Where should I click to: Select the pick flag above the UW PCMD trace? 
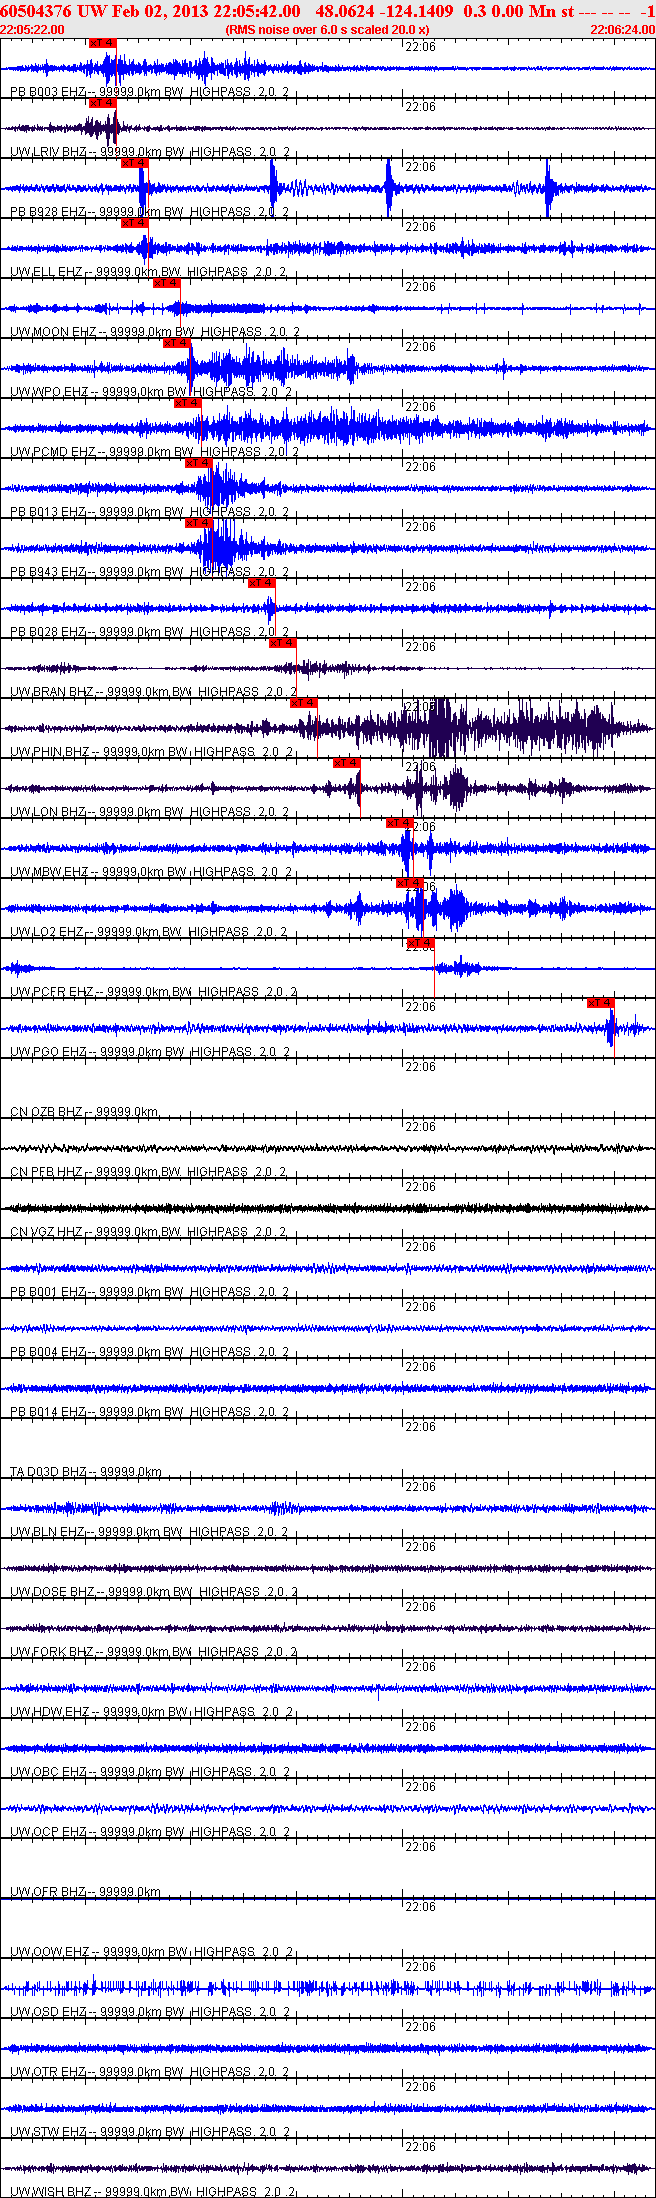point(188,403)
